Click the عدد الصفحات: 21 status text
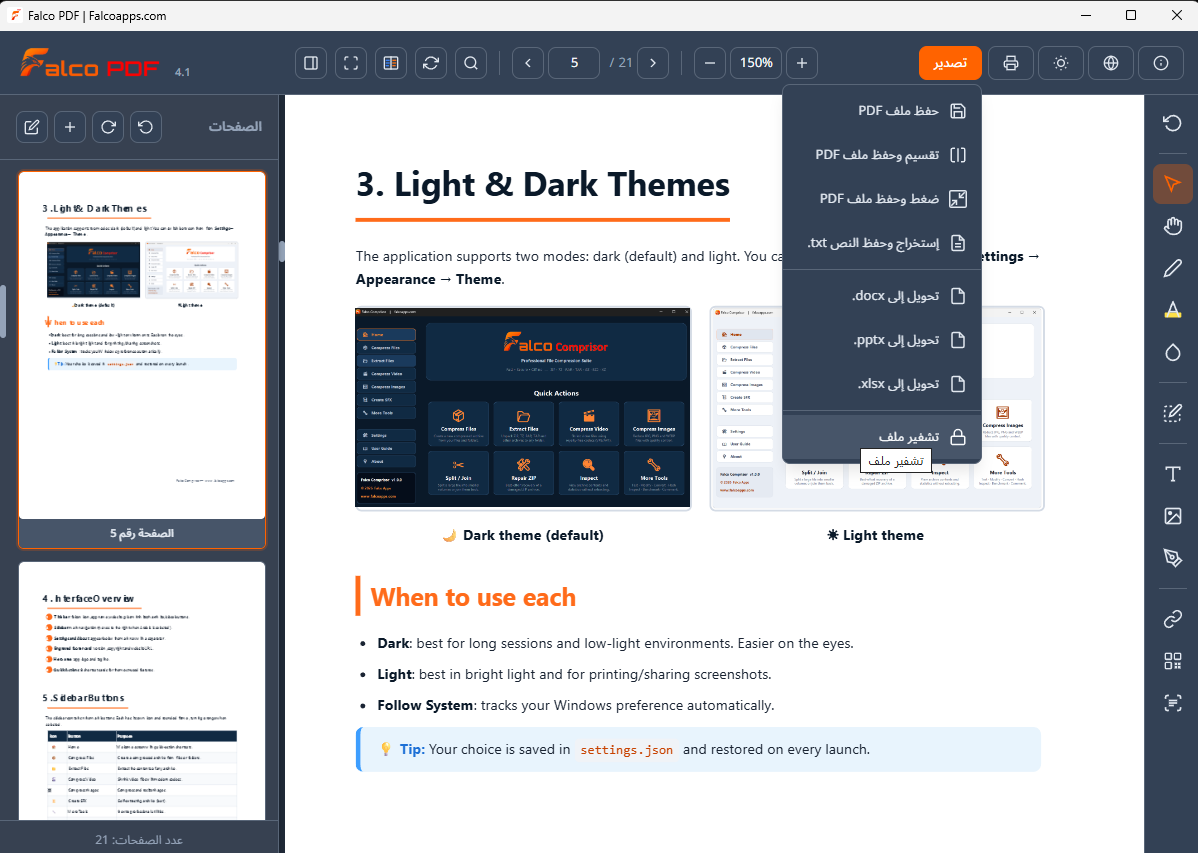The image size is (1198, 853). 139,839
